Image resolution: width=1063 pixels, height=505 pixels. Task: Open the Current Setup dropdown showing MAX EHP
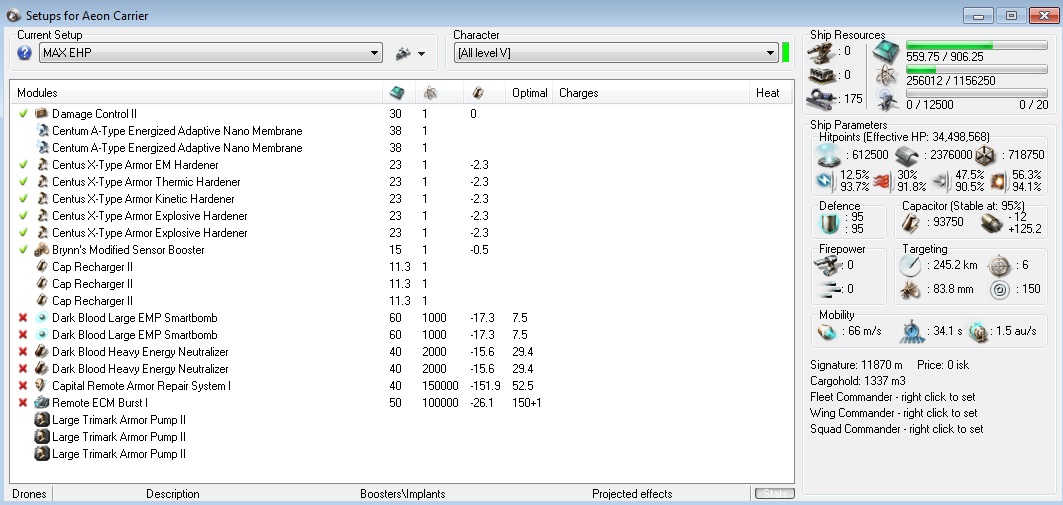211,53
